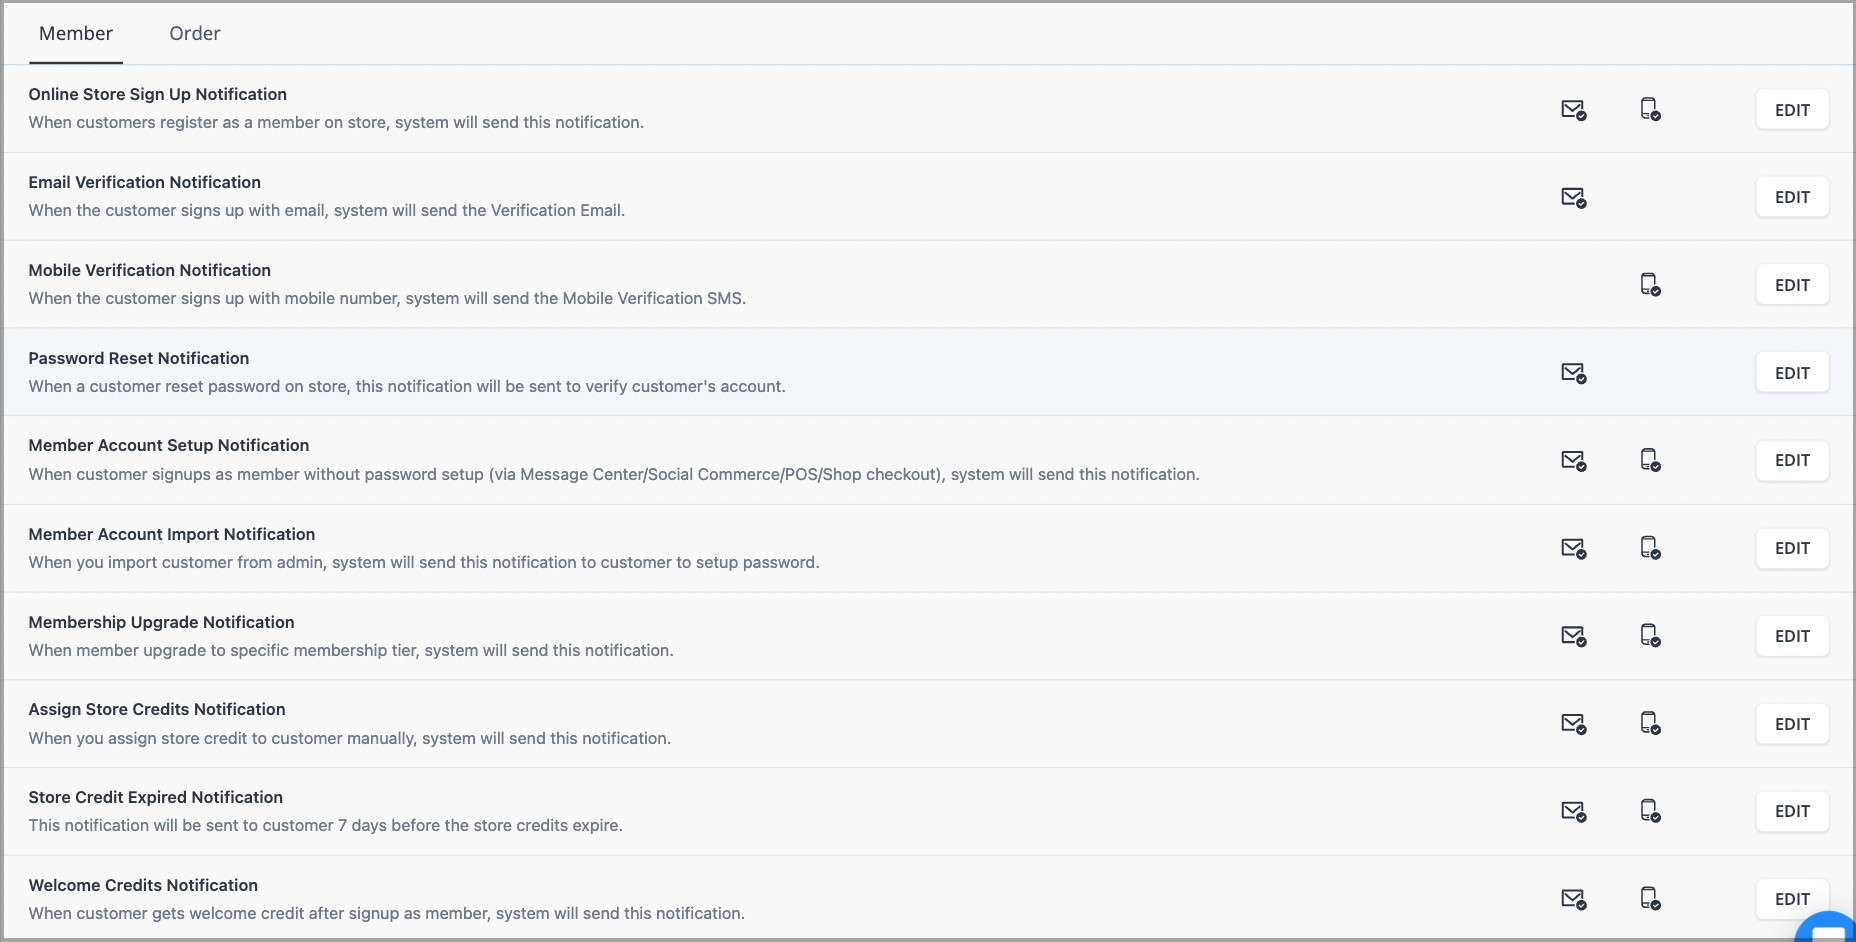Switch to the Member tab
The image size is (1856, 942).
76,33
